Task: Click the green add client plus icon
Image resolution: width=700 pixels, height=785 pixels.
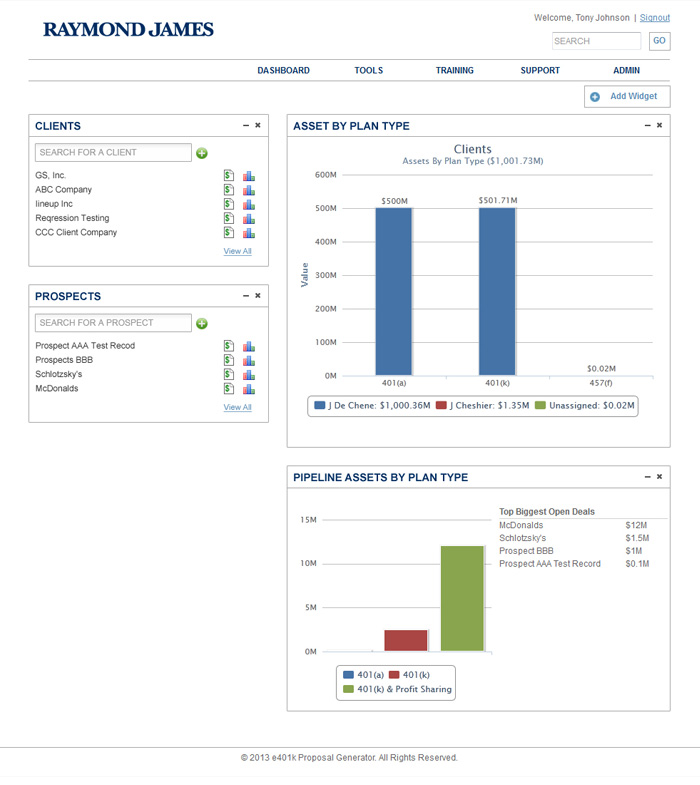Action: tap(202, 153)
